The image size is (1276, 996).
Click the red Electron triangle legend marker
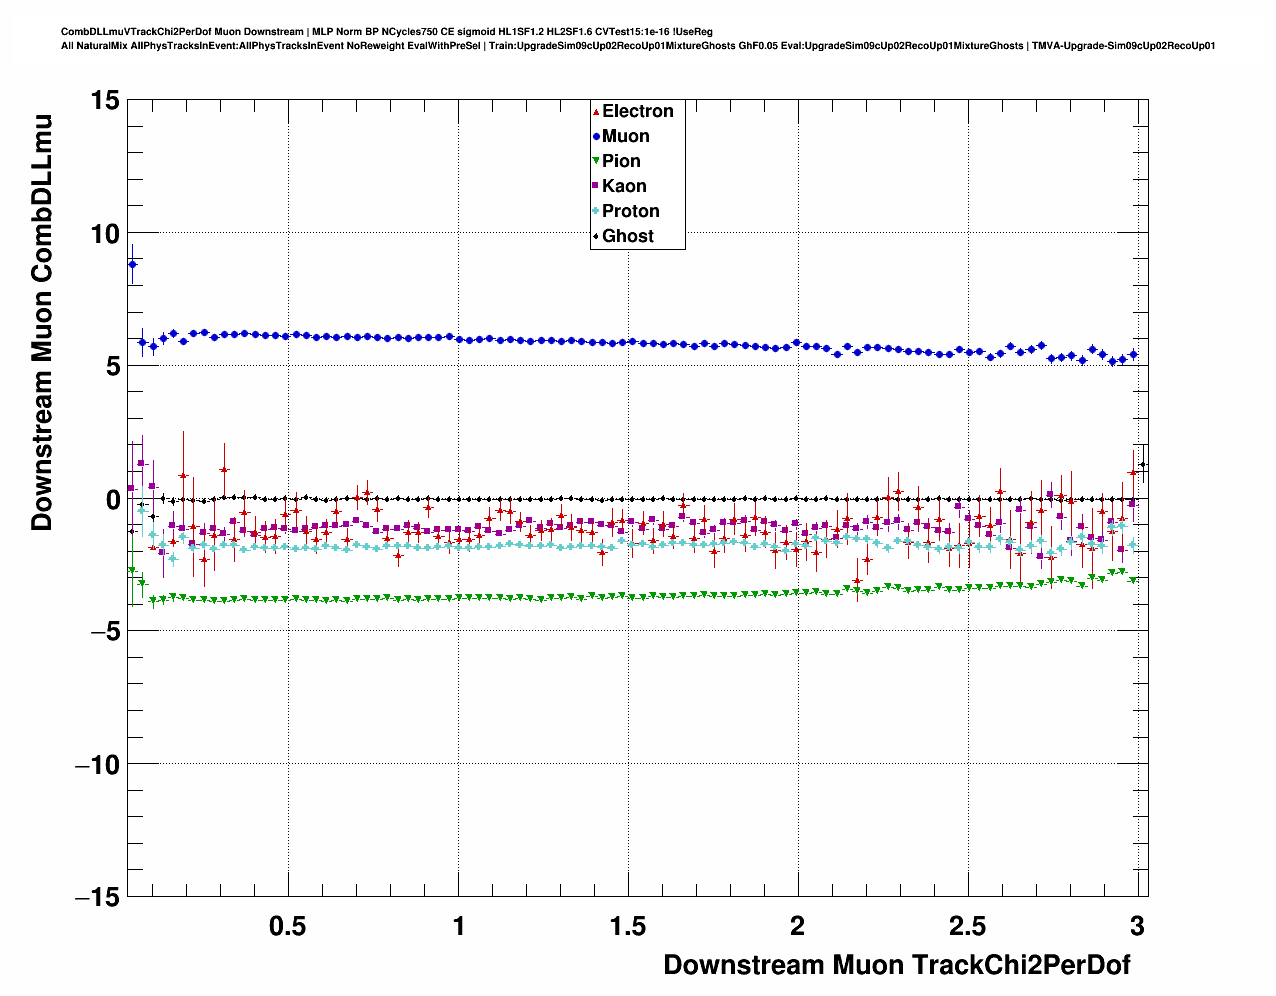point(597,112)
